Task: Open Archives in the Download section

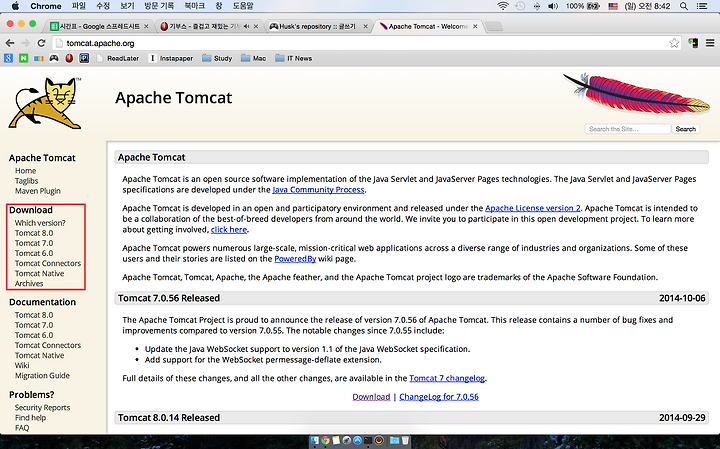Action: pyautogui.click(x=29, y=284)
